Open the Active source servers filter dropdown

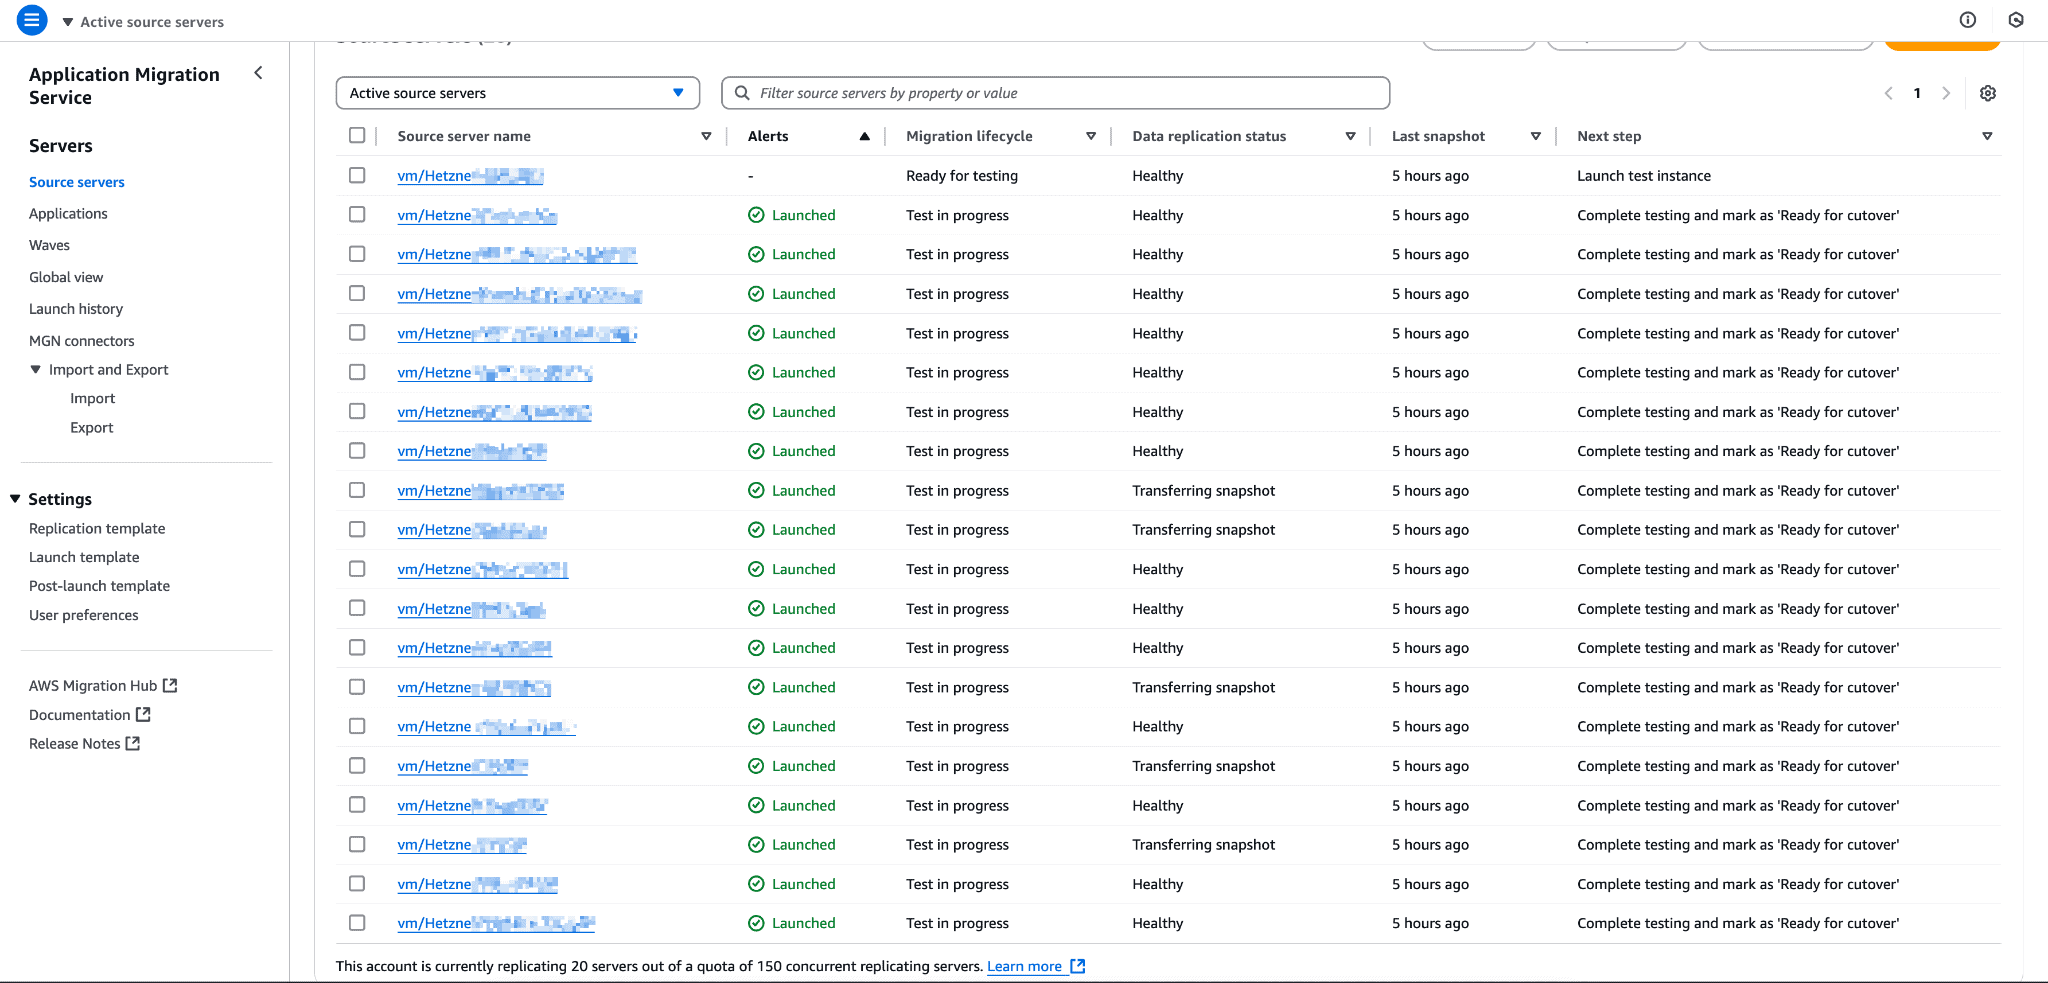pos(517,93)
